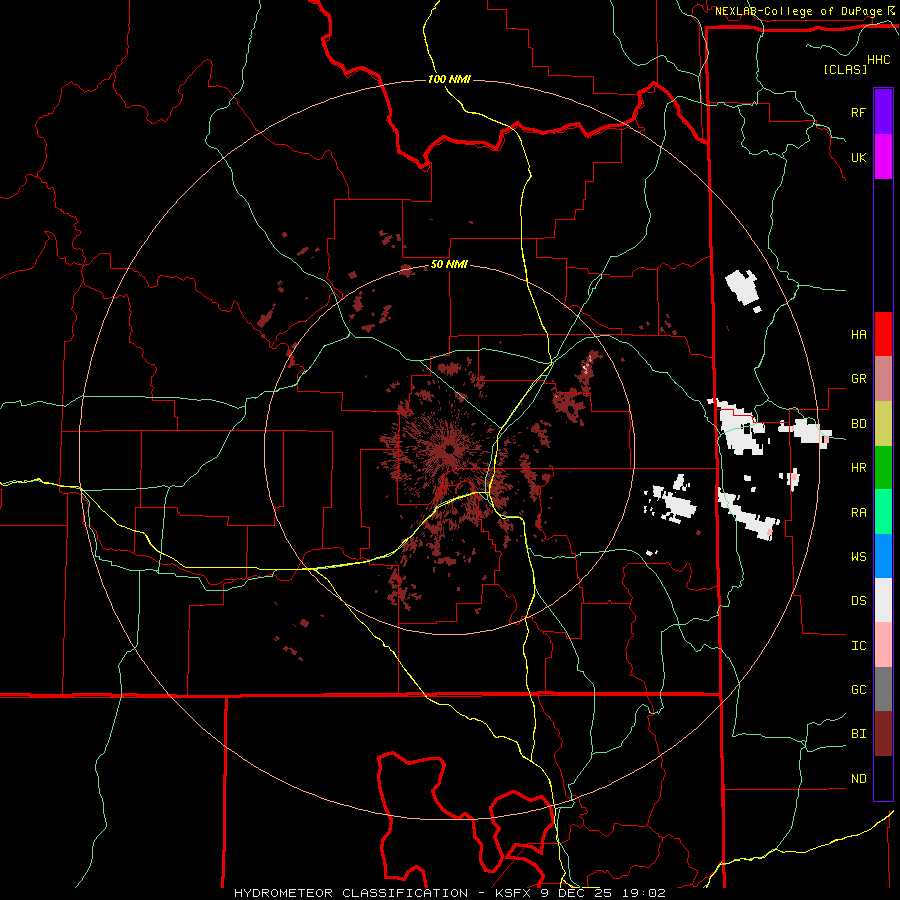Select the IC light pink legend swatch
The image size is (900, 900).
point(883,645)
